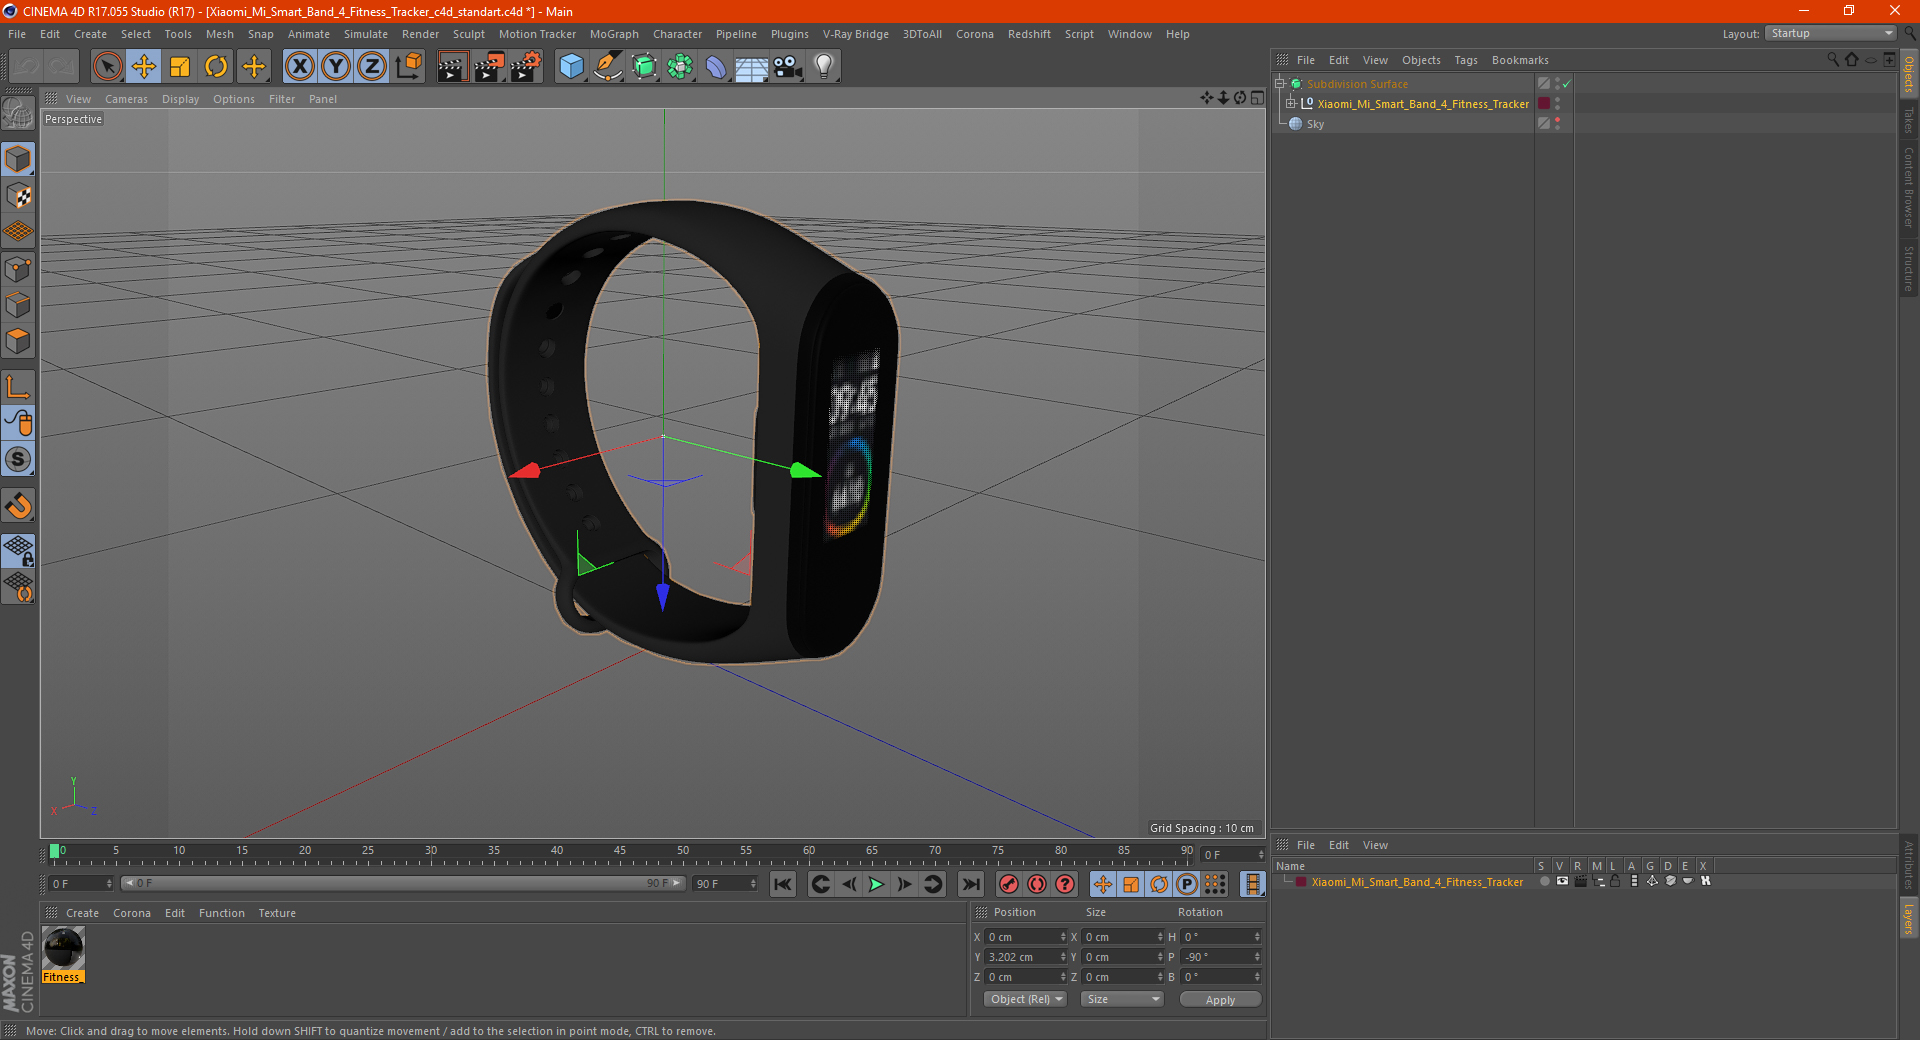Expand Xiaomi_Mi_Smart_Band_4_Fitness_Tracker object
Screen dimensions: 1920x1040
click(1290, 104)
